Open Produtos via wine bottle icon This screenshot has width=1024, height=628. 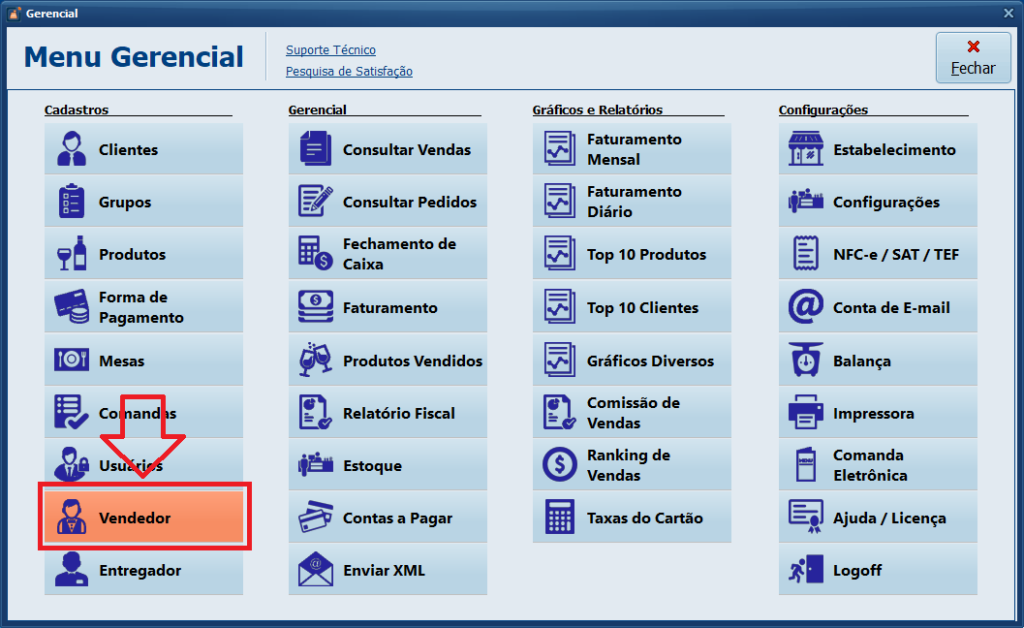pos(71,254)
